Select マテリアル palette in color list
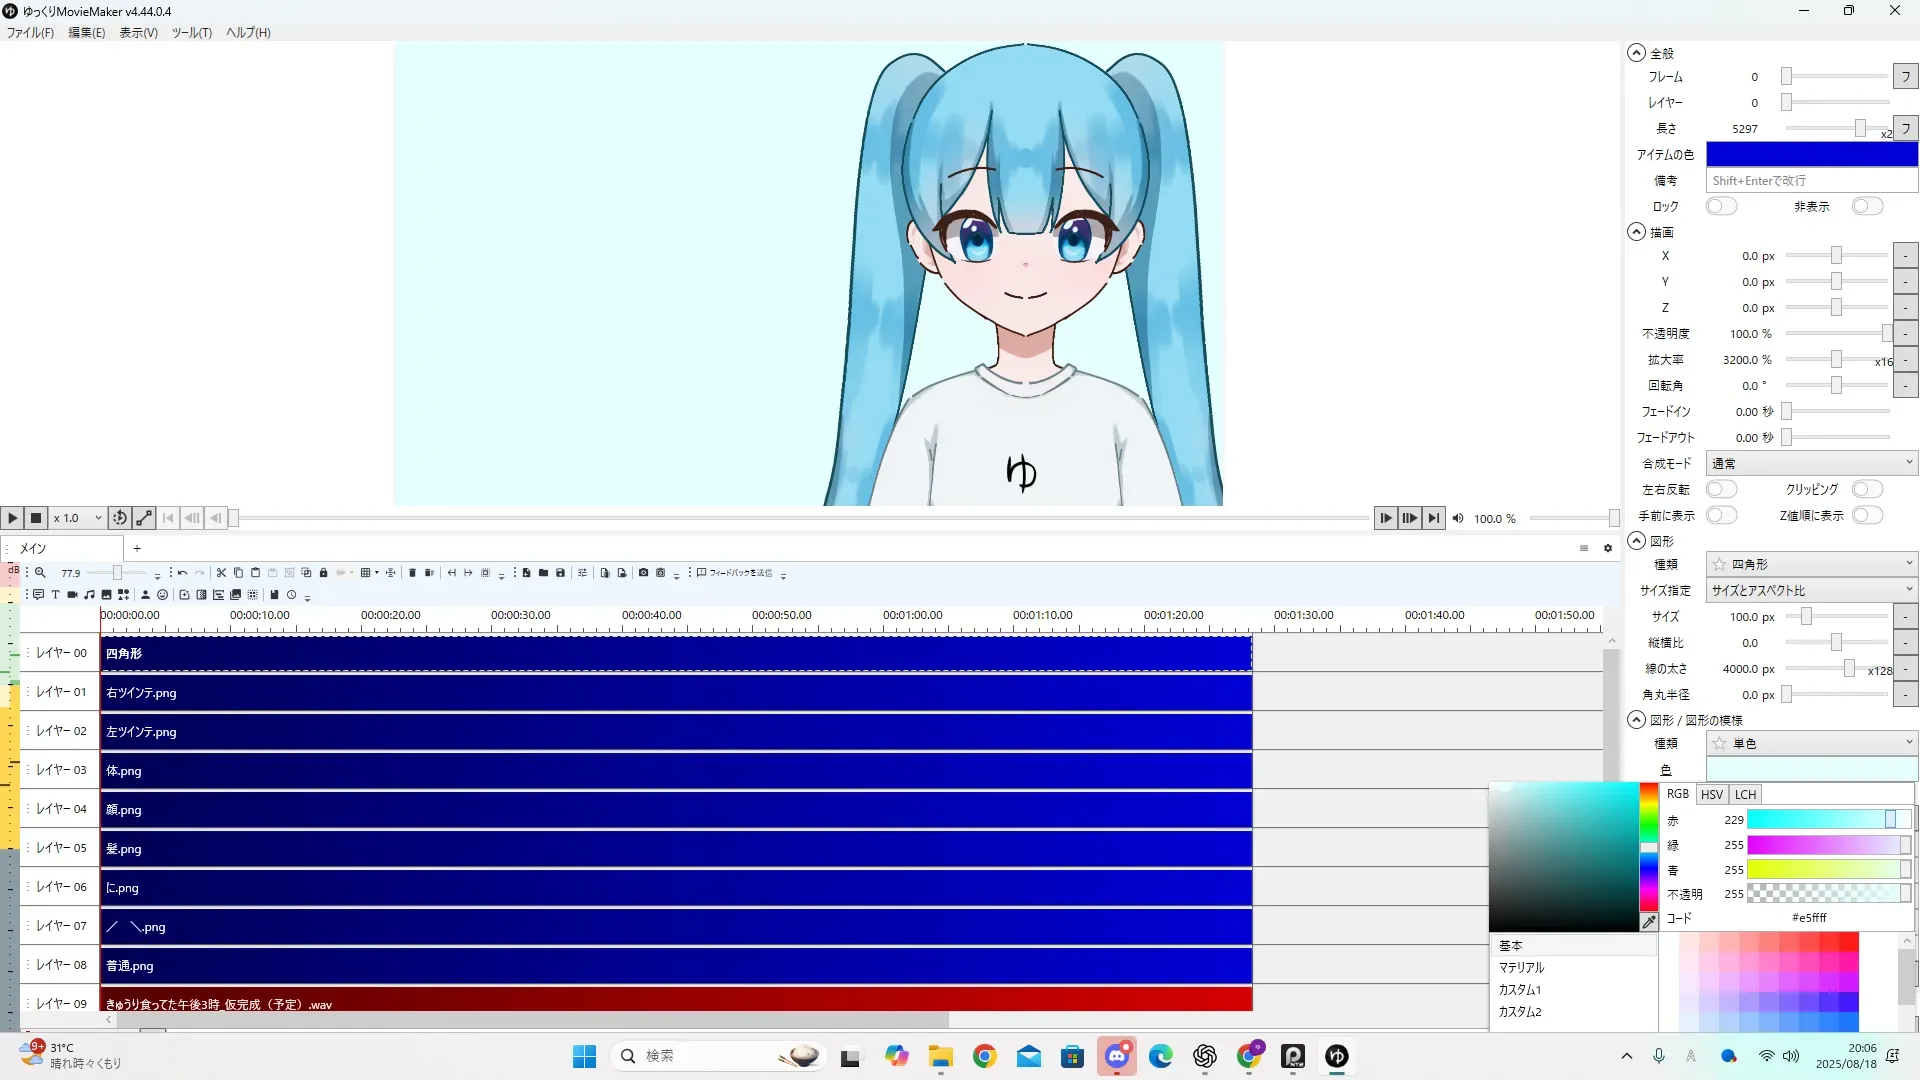Viewport: 1920px width, 1080px height. click(1521, 967)
